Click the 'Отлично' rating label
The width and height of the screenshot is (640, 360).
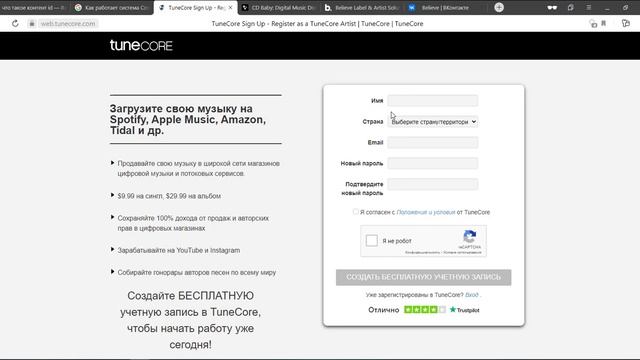[383, 310]
